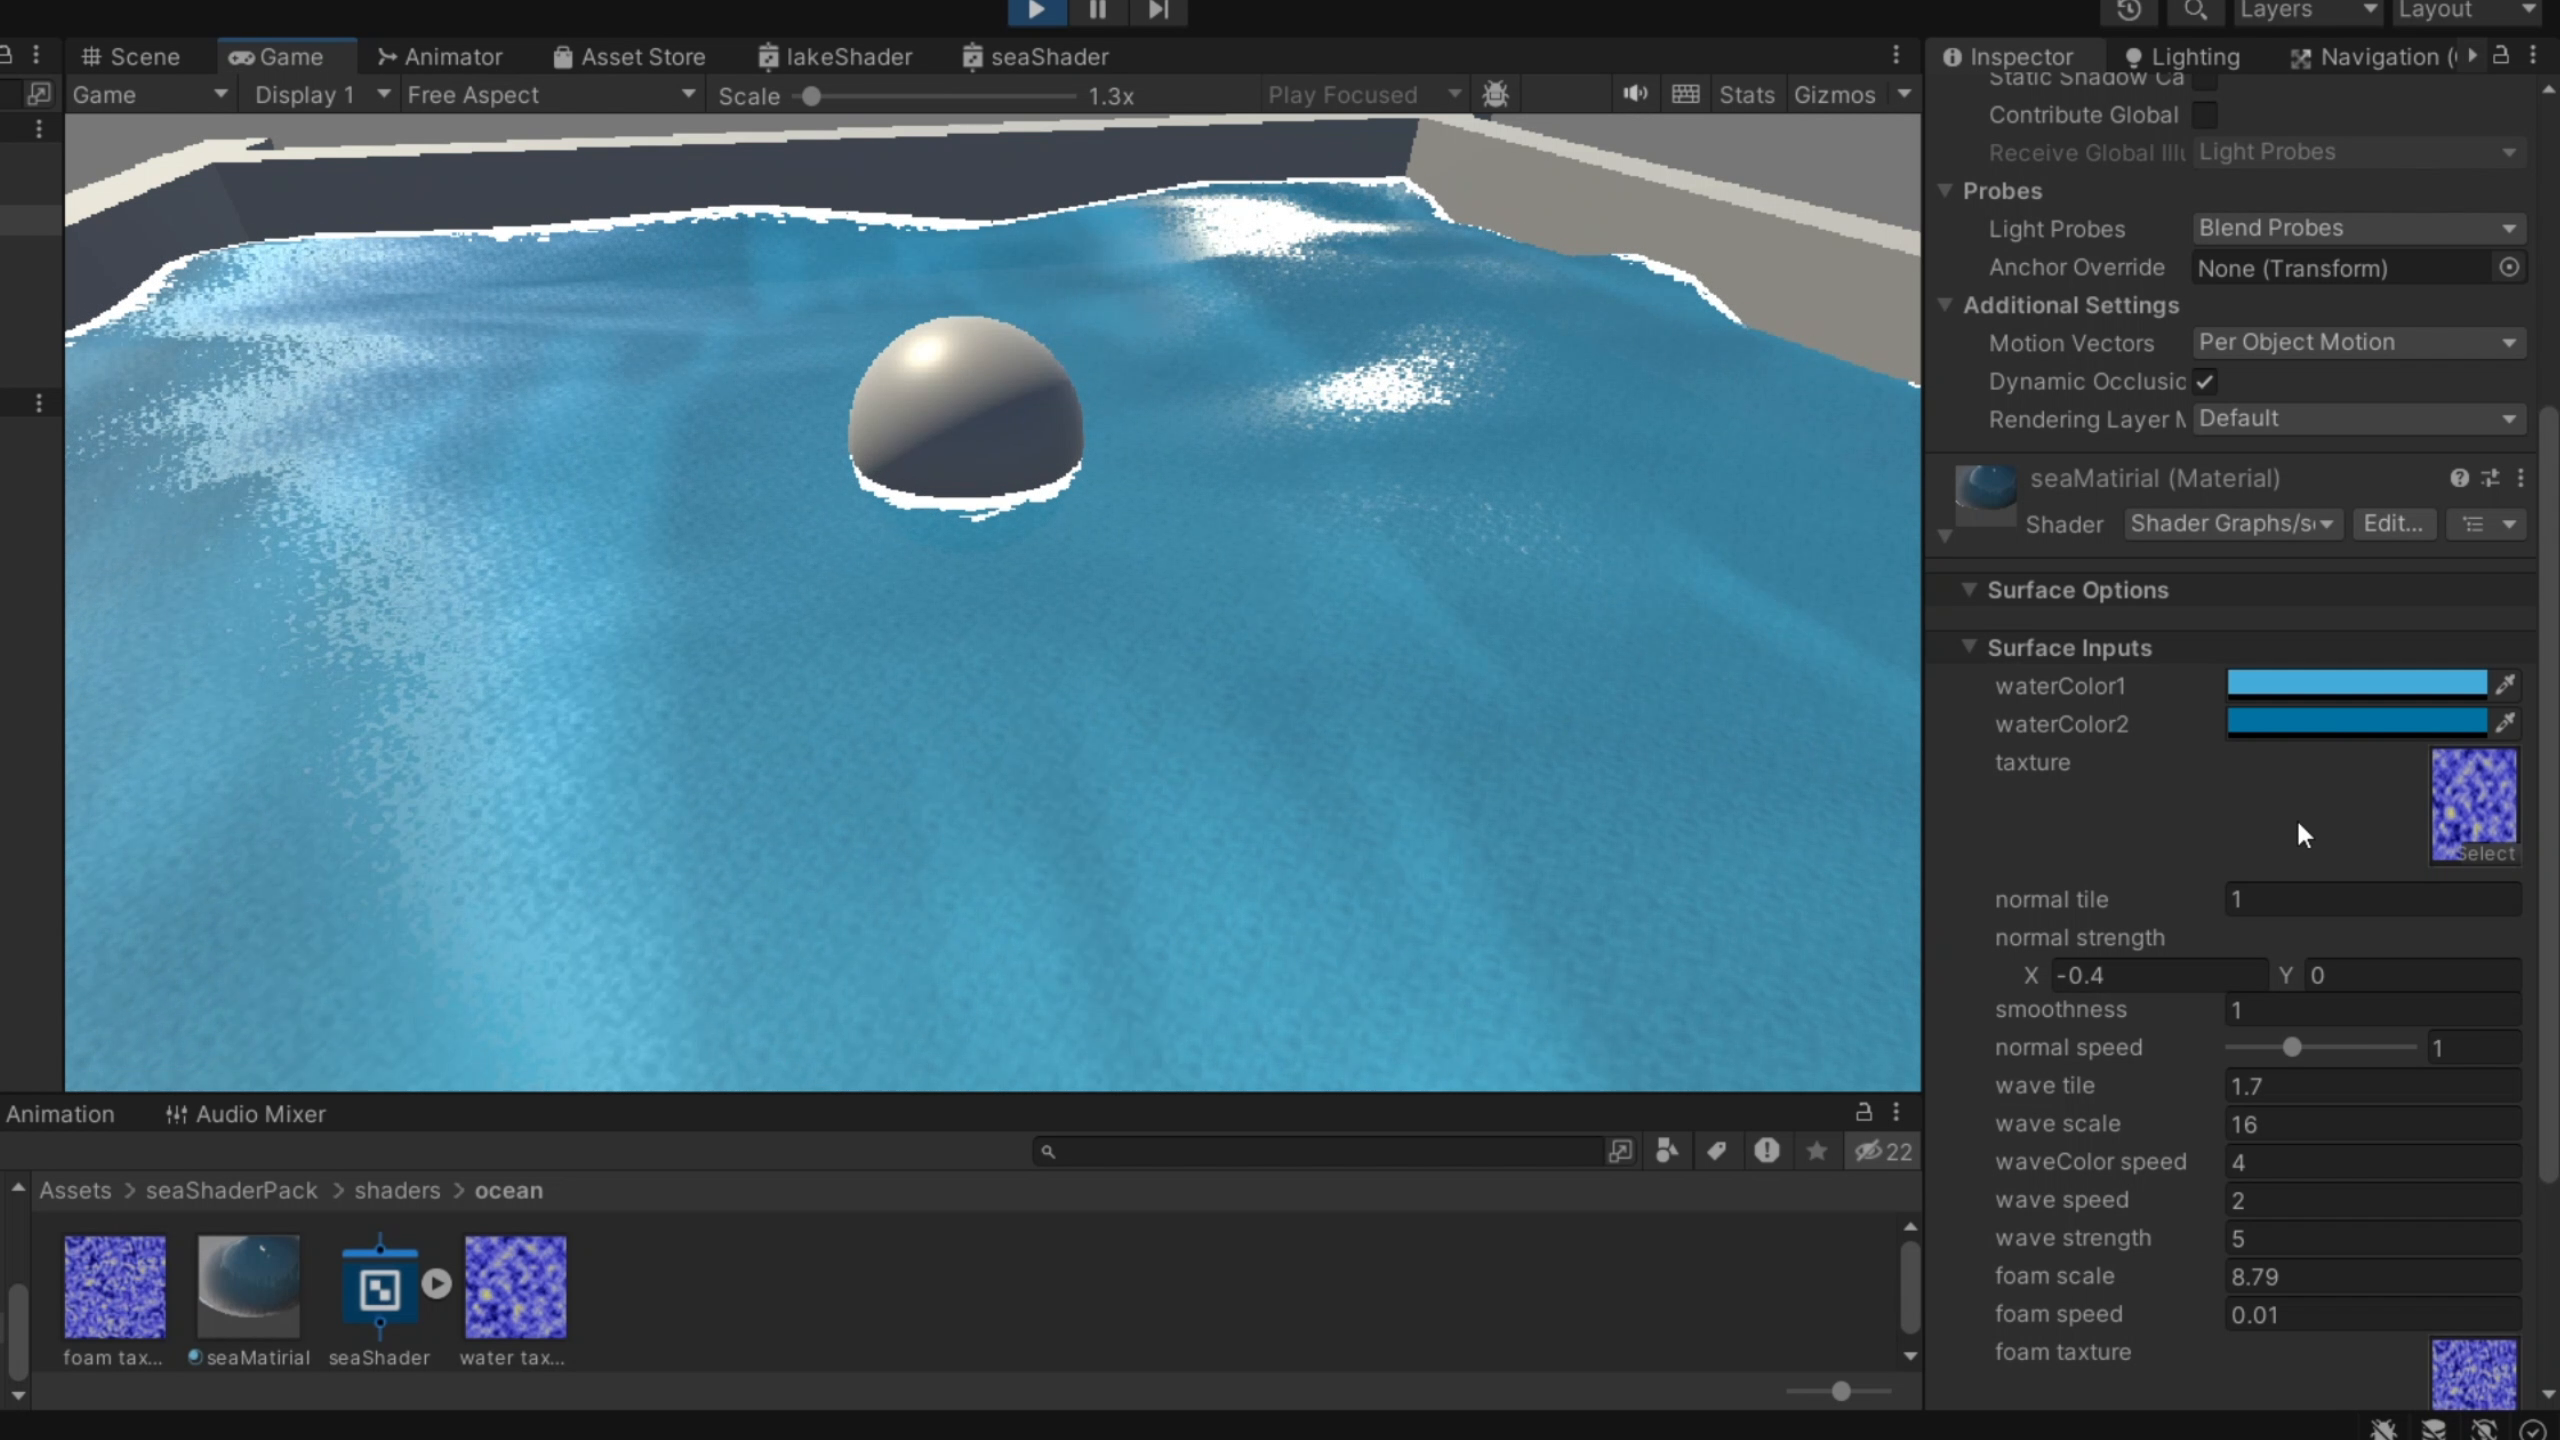Screen dimensions: 2560x1440
Task: Open the seaMatirial three-dot menu
Action: [2521, 478]
